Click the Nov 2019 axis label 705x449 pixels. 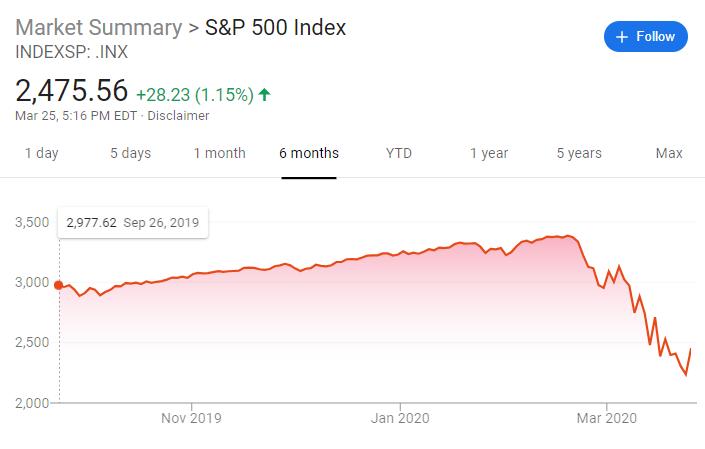(x=191, y=418)
